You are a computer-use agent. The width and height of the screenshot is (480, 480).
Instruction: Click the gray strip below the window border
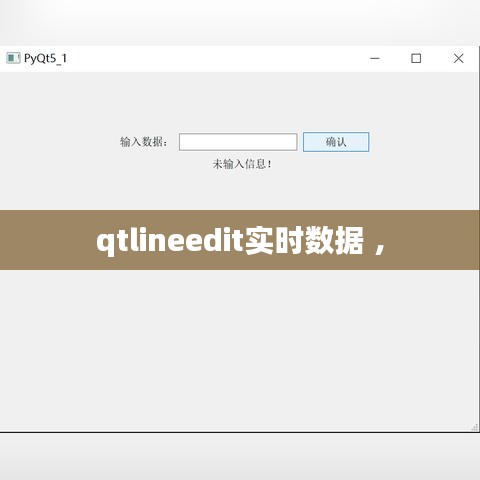click(x=240, y=457)
